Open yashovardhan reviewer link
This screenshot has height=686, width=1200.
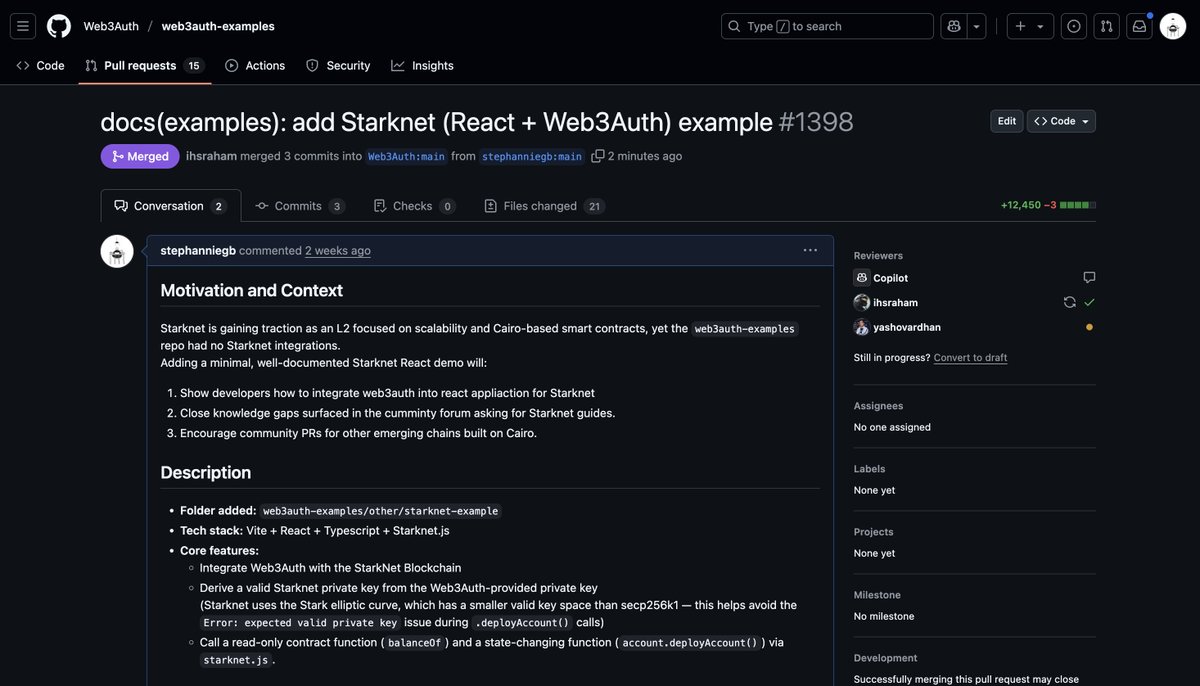point(907,327)
